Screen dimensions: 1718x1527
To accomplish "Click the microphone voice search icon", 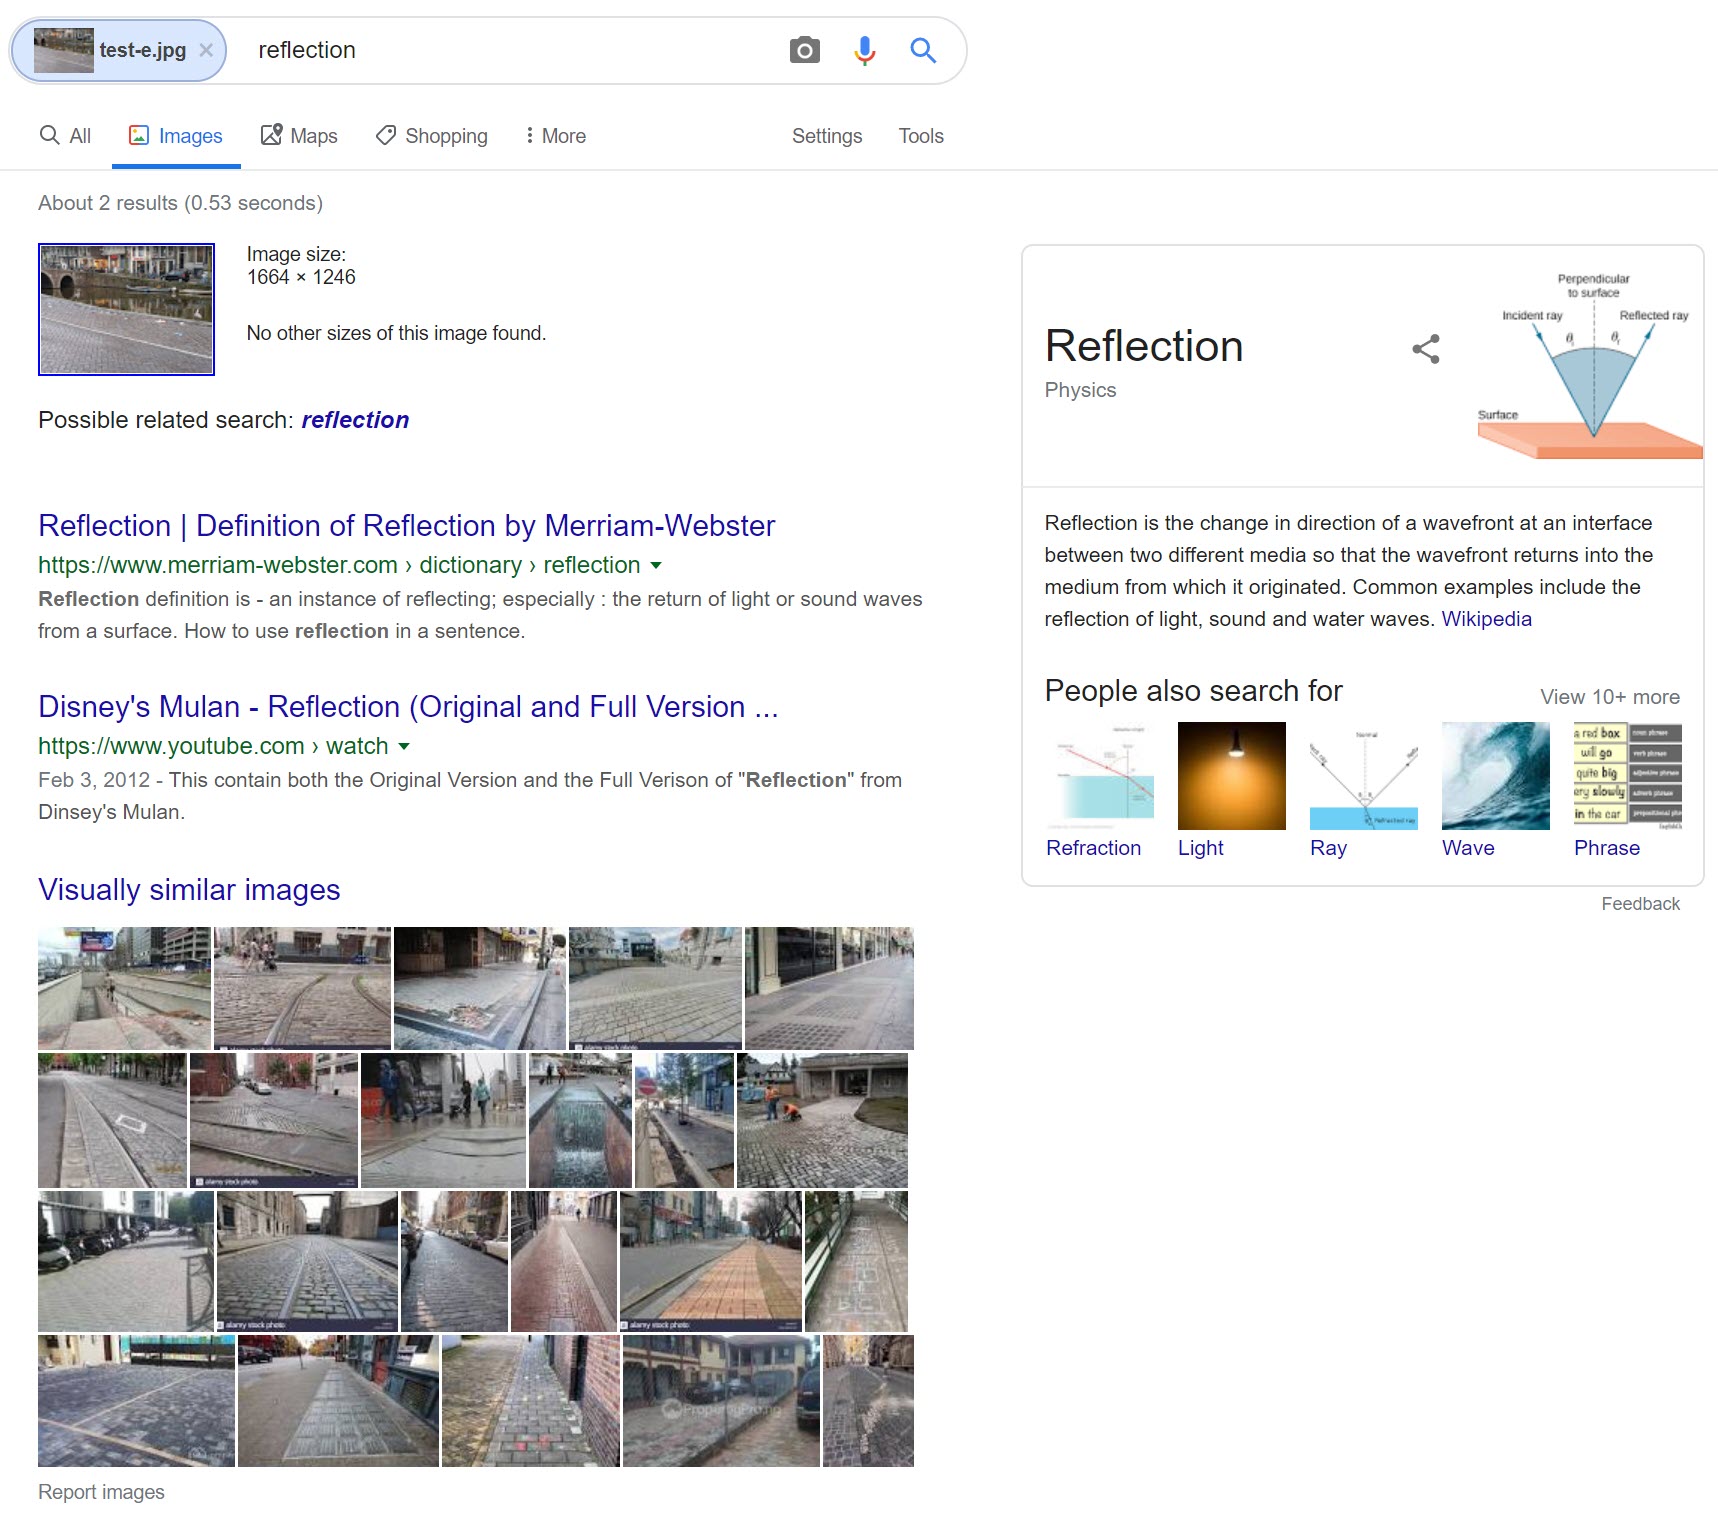I will click(865, 50).
